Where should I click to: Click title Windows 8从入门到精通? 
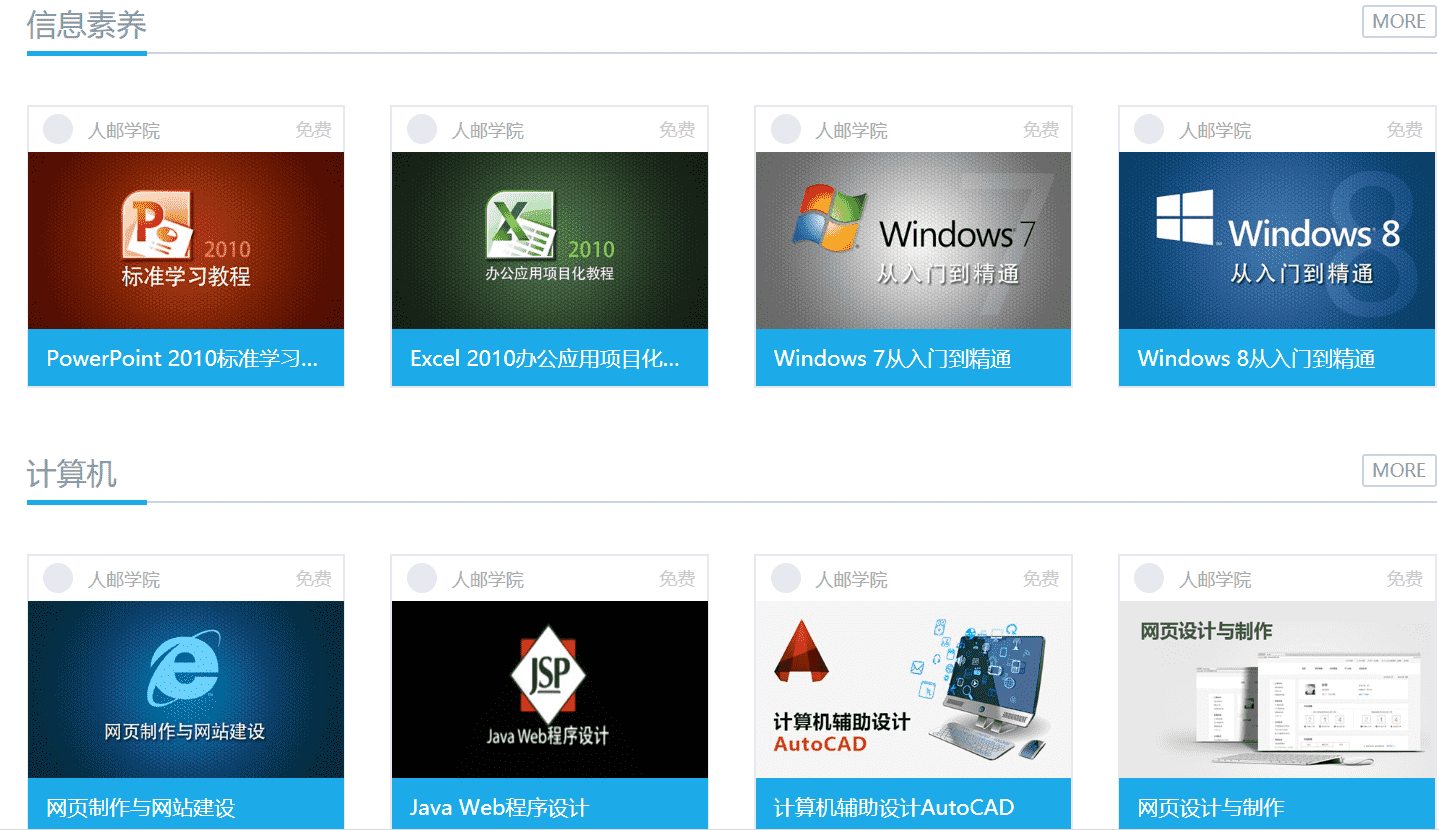click(x=1257, y=358)
